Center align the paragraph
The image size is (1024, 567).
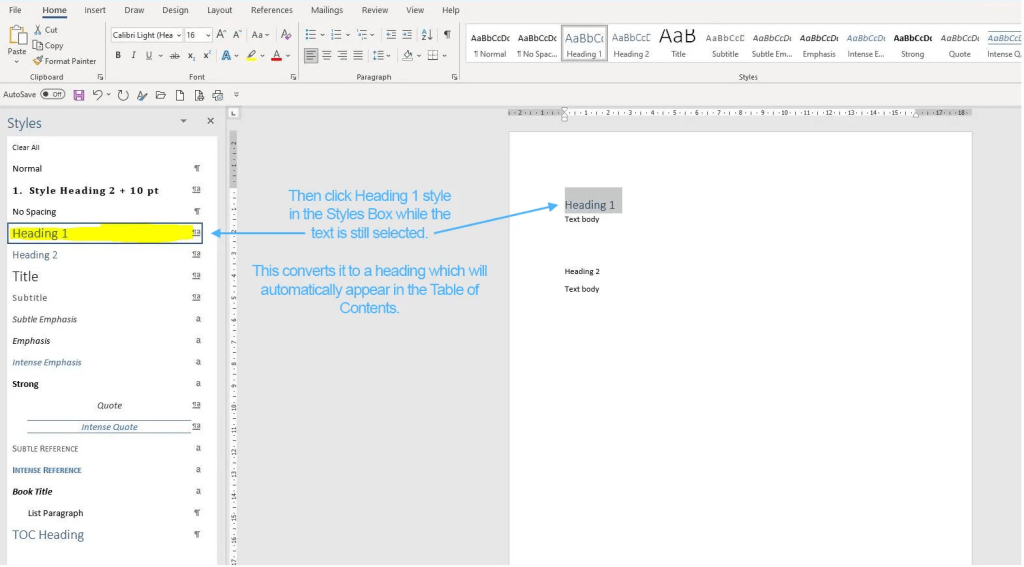327,56
